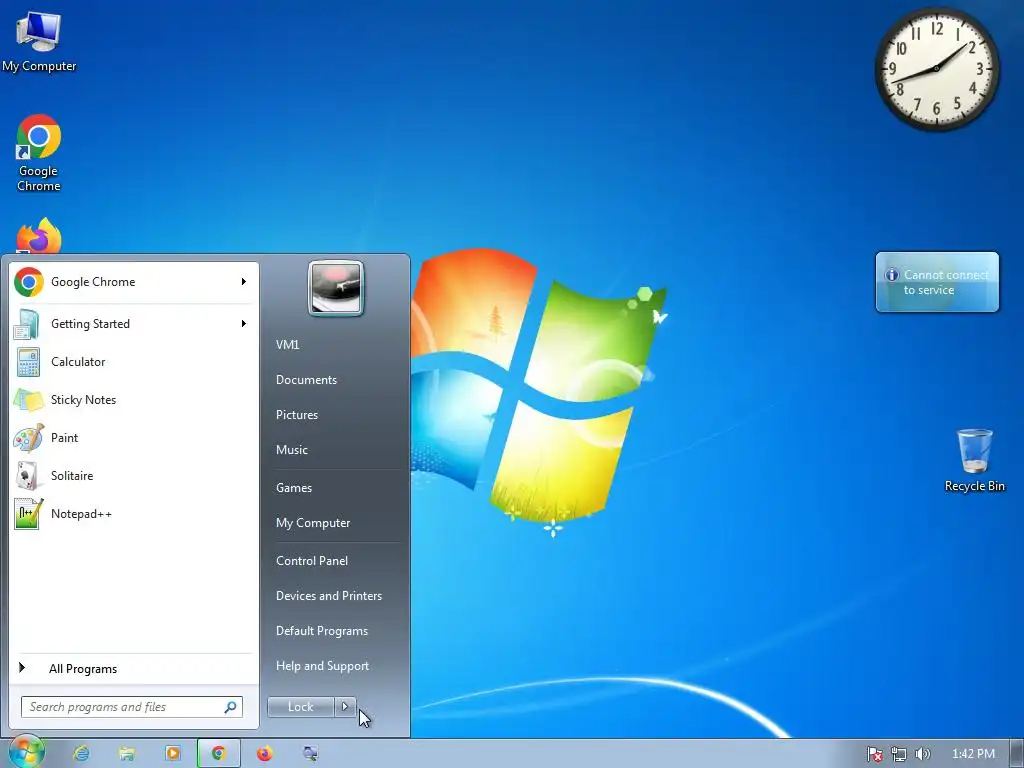The width and height of the screenshot is (1024, 768).
Task: Click the 'Cannot connect to service' gadget
Action: (937, 282)
